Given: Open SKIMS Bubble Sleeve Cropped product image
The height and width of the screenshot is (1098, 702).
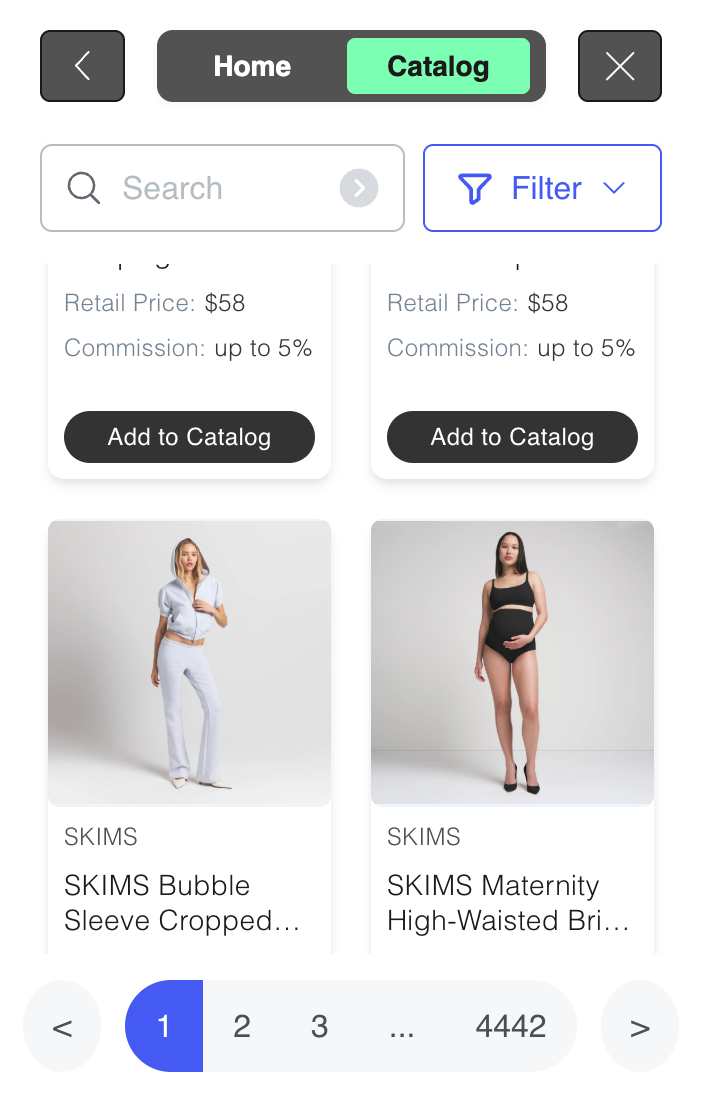Looking at the screenshot, I should [189, 662].
